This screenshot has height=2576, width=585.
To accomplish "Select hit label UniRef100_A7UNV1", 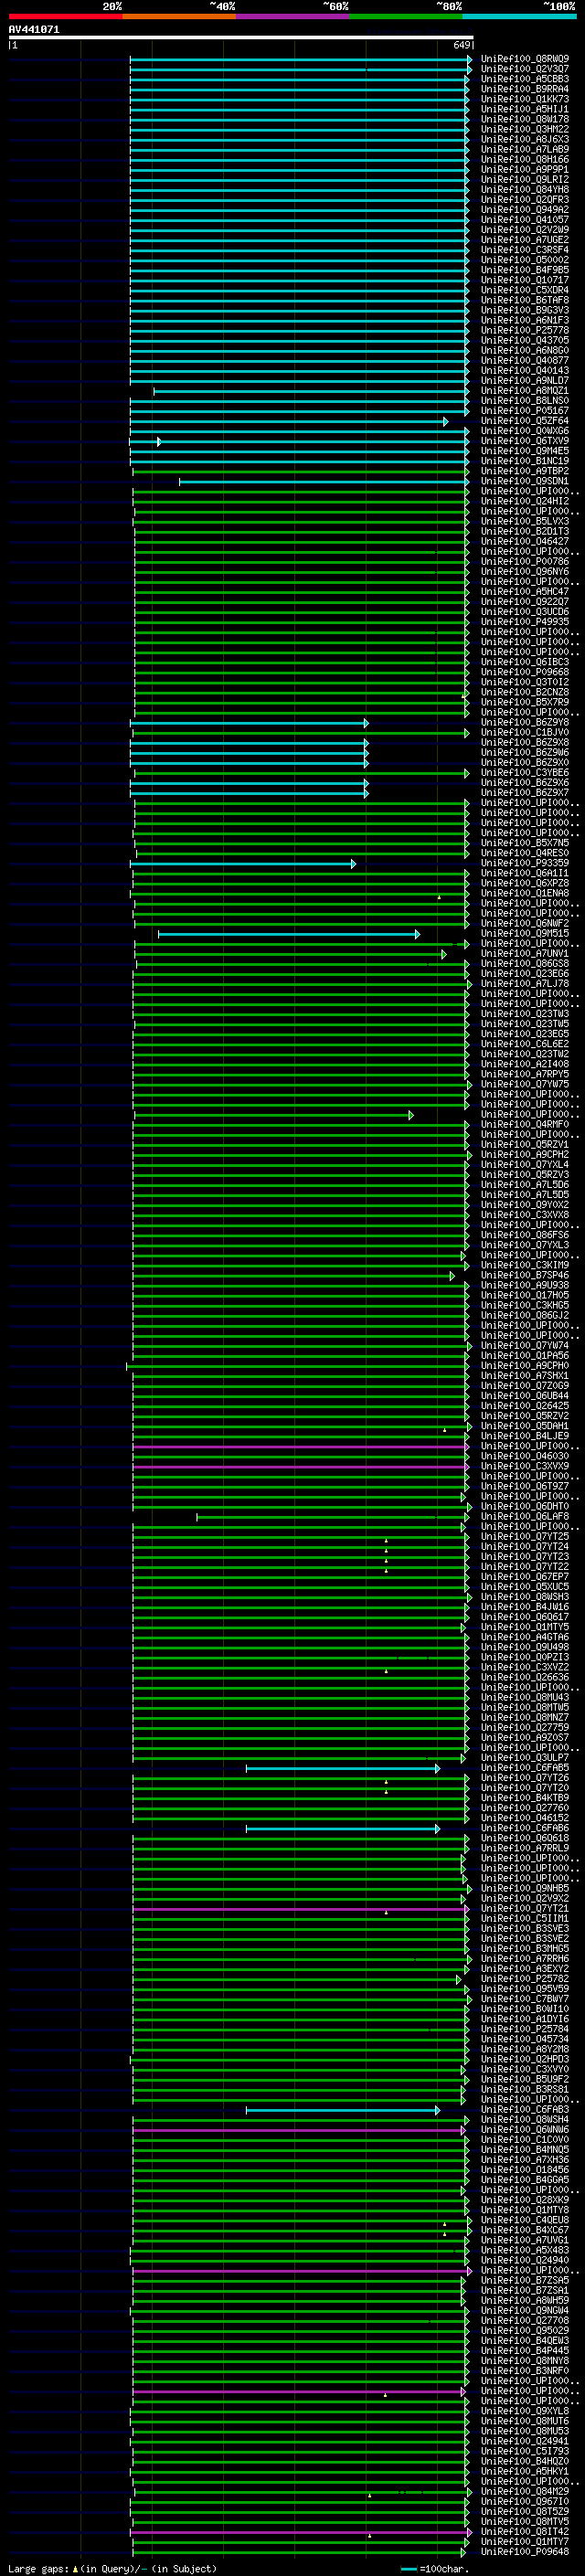I will point(525,954).
